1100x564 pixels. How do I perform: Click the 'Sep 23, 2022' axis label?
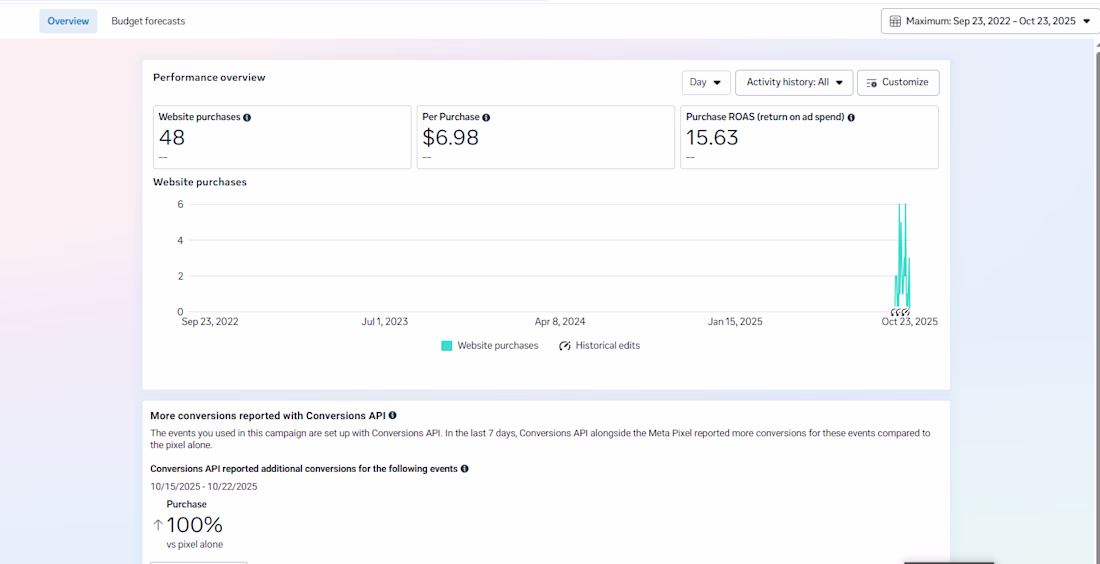click(x=210, y=322)
